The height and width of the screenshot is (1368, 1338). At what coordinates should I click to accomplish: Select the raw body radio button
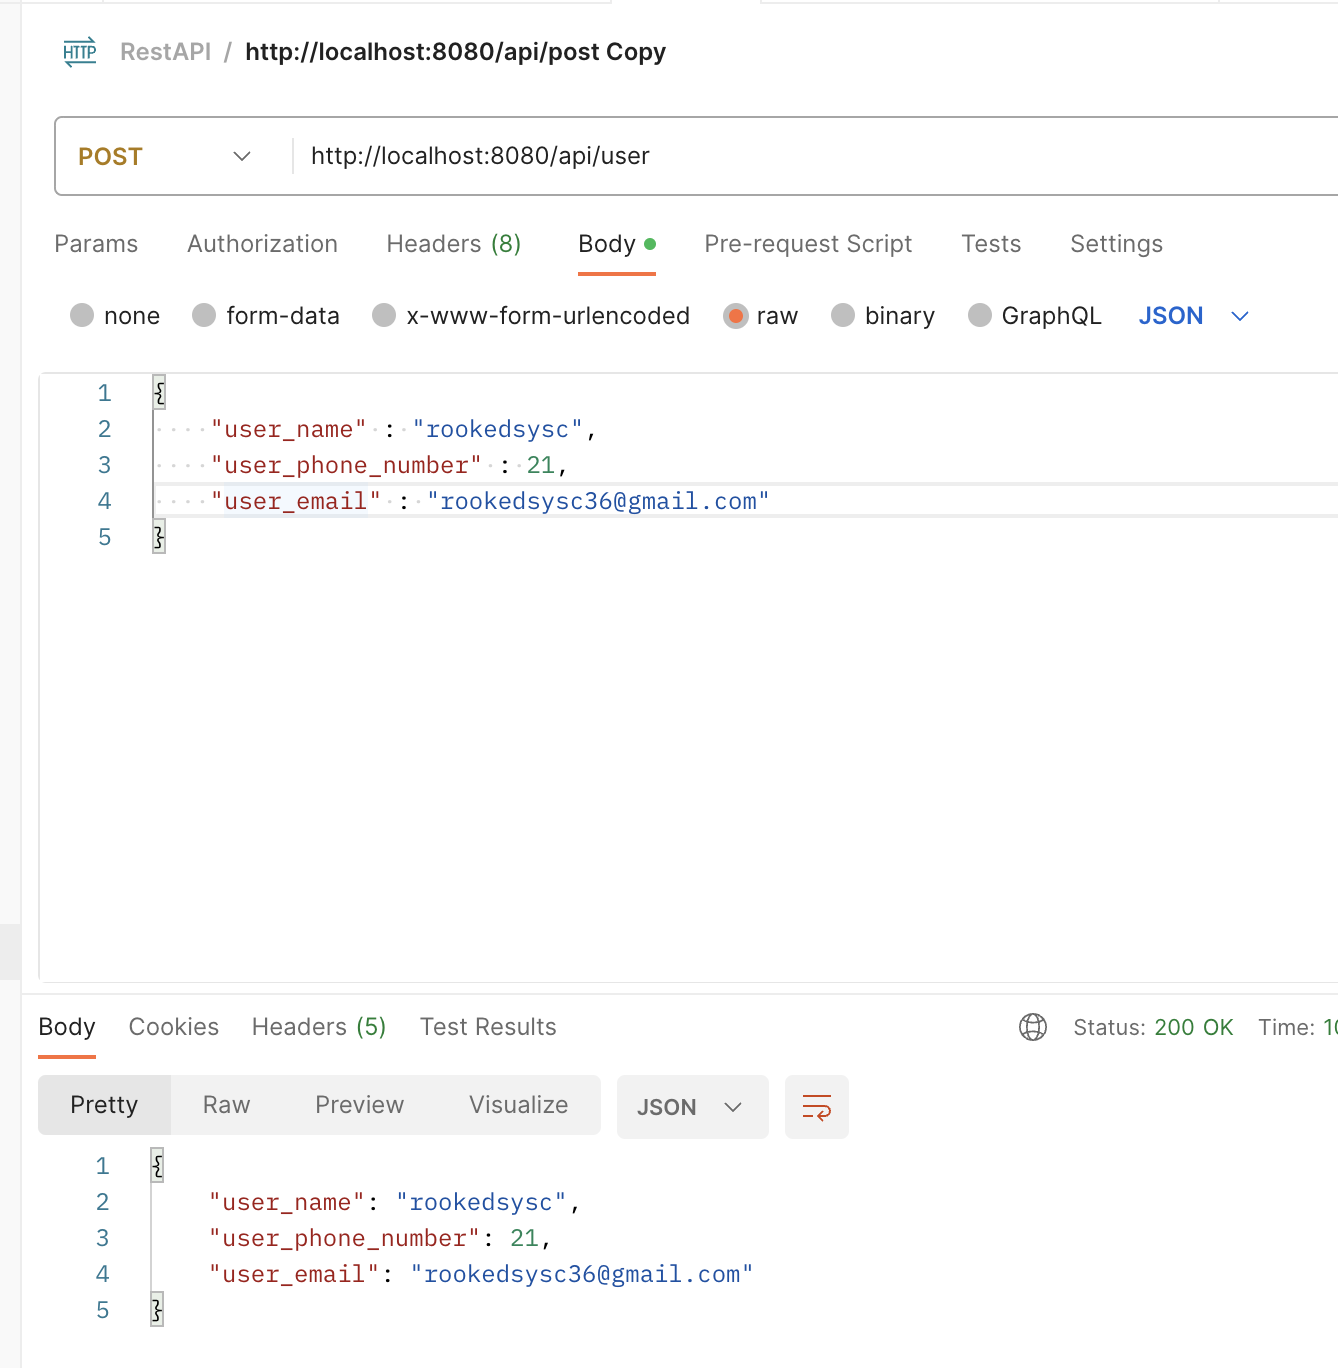point(736,316)
